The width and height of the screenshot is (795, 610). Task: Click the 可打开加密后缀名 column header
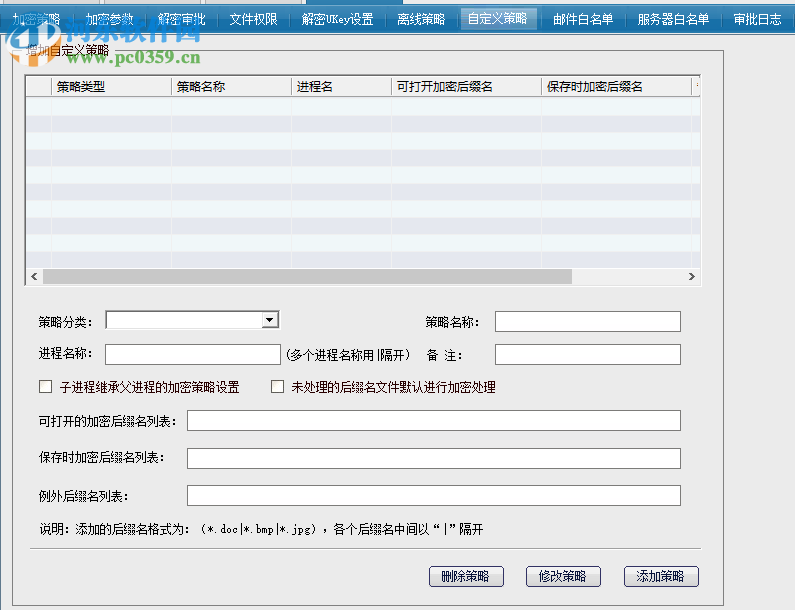click(x=466, y=87)
